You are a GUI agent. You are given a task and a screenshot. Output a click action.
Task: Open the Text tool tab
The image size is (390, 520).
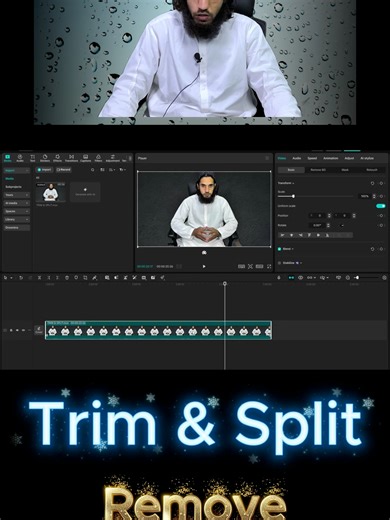[32, 158]
